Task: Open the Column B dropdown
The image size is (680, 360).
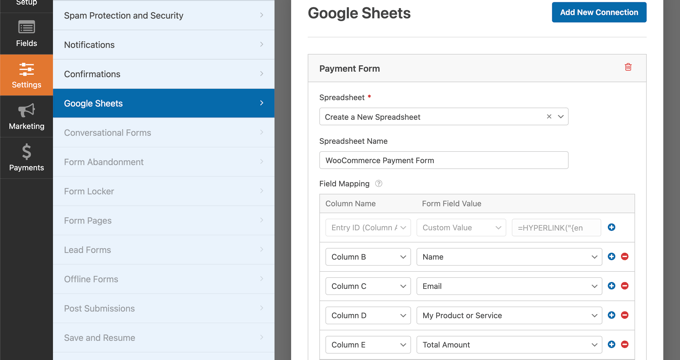Action: 368,257
